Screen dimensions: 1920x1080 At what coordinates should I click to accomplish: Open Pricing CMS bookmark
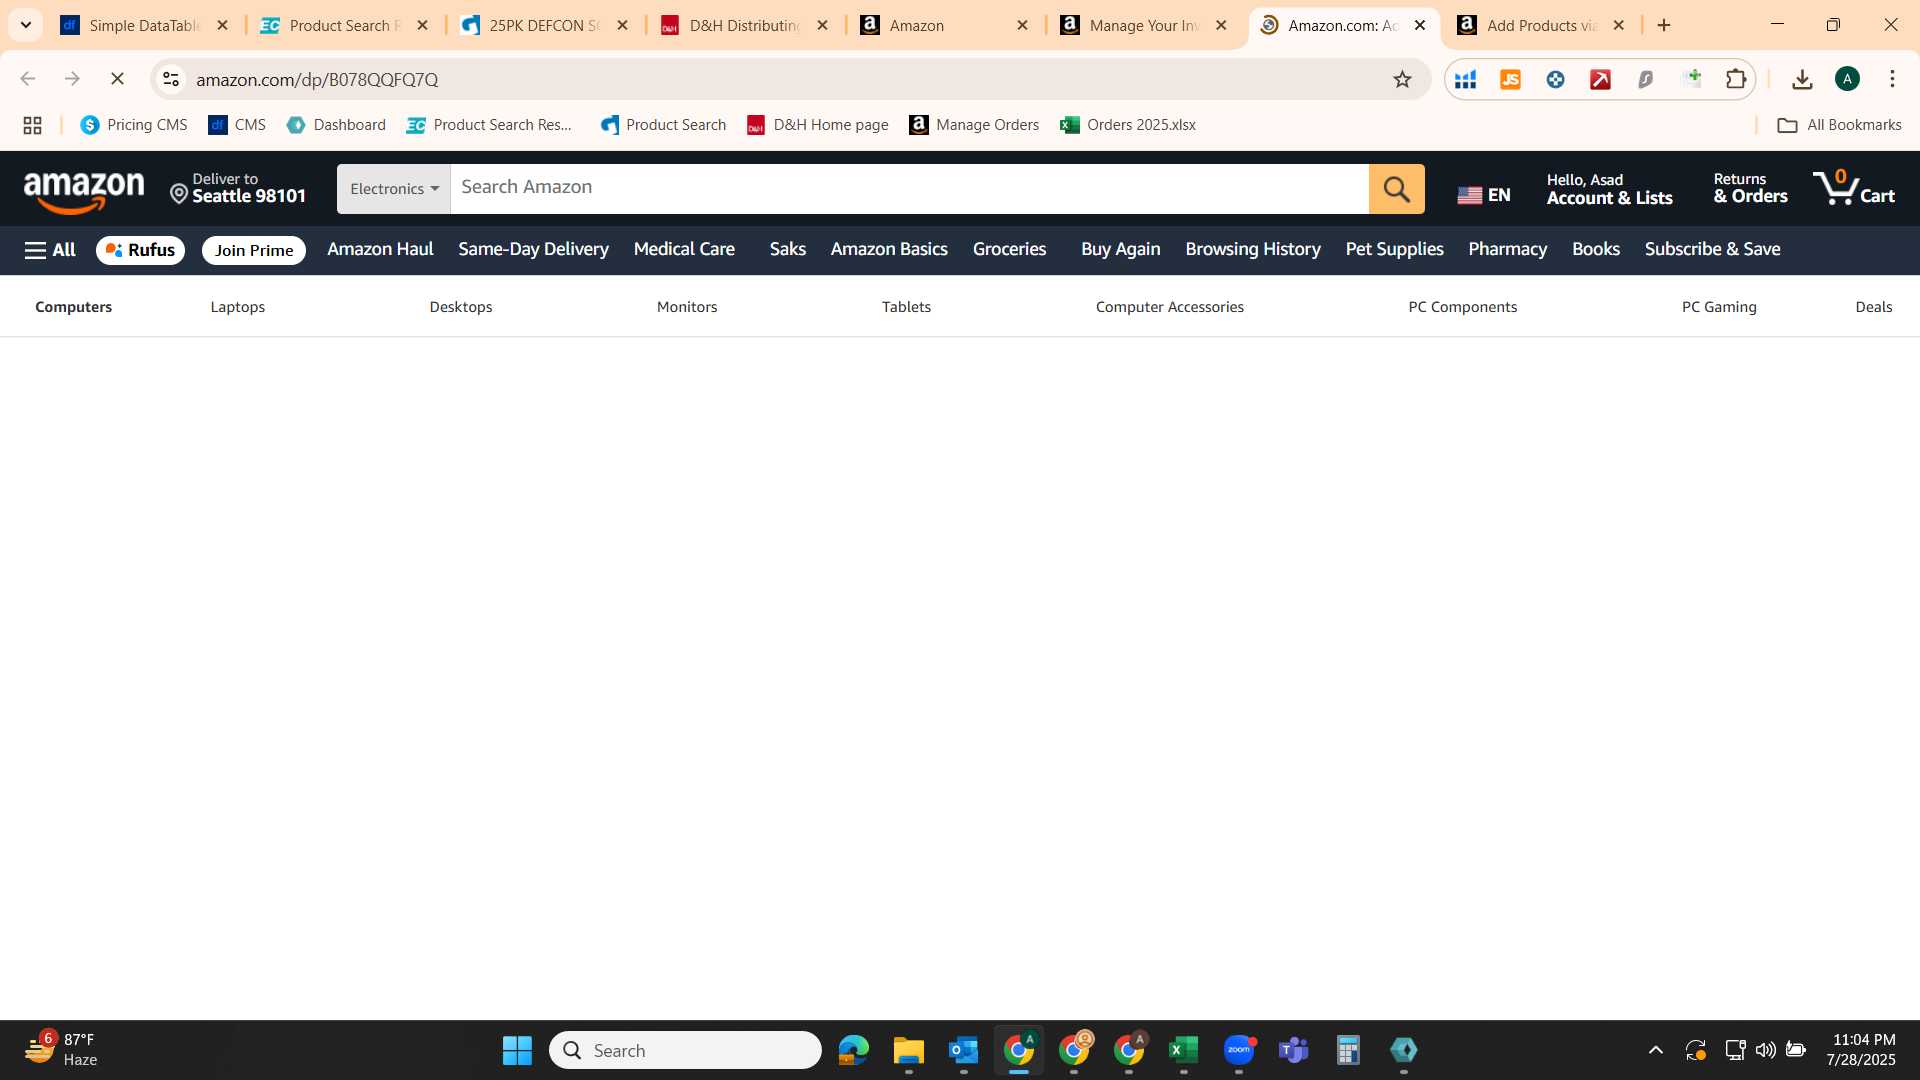134,125
